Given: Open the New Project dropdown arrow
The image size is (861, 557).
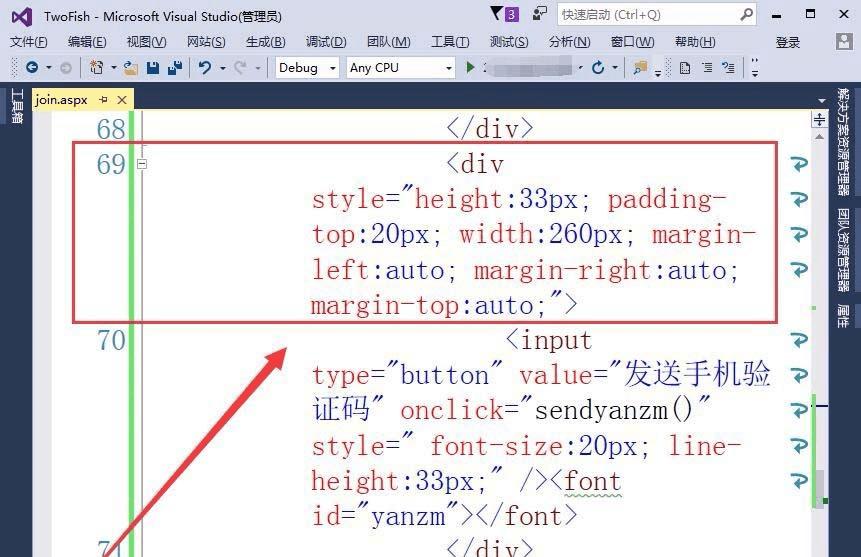Looking at the screenshot, I should click(114, 68).
